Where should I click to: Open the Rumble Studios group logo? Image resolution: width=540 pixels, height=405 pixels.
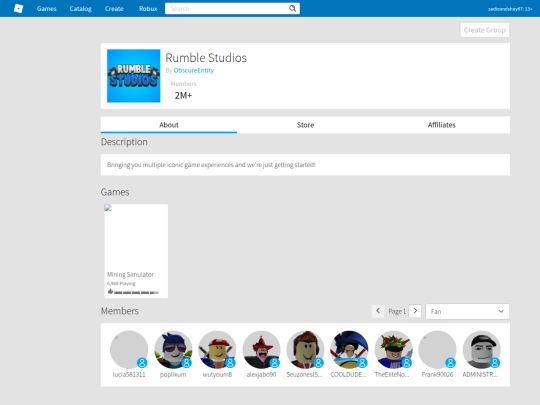[x=134, y=76]
